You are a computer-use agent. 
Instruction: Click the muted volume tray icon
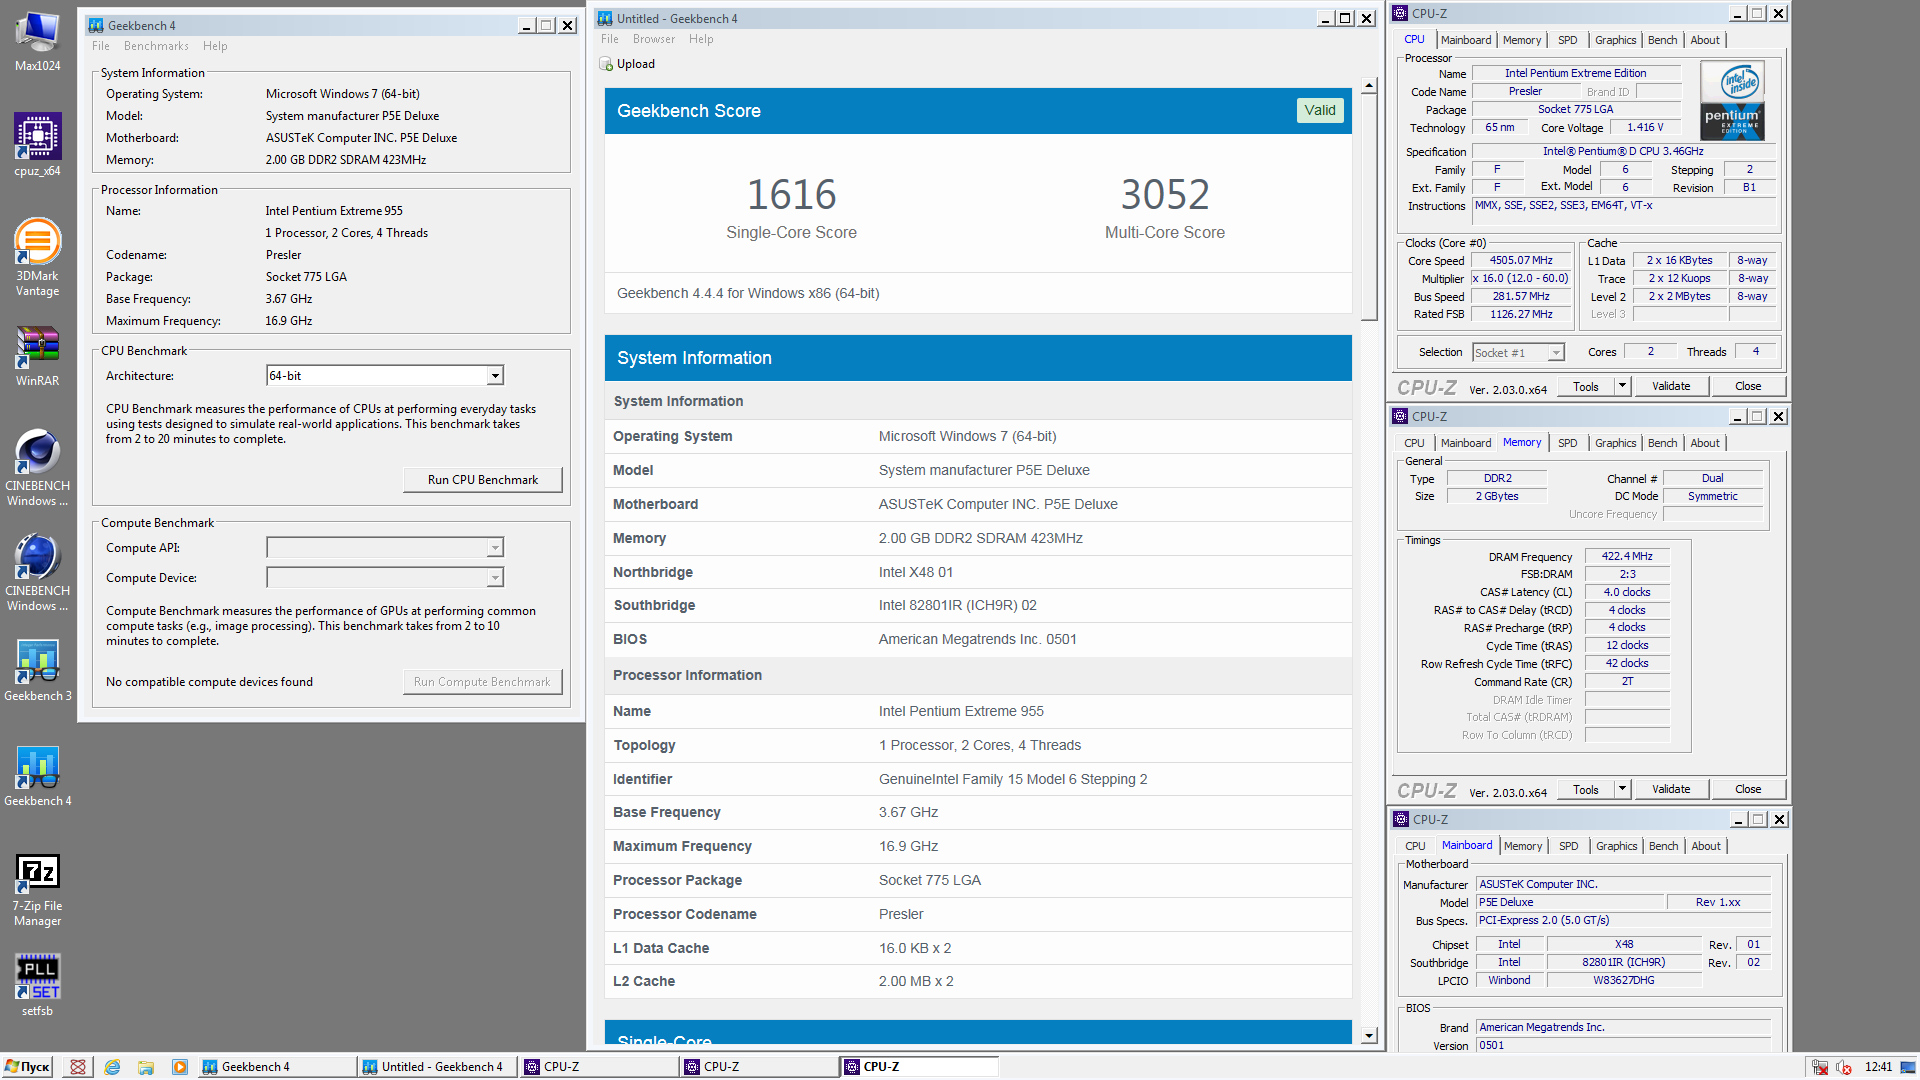pyautogui.click(x=1844, y=1067)
